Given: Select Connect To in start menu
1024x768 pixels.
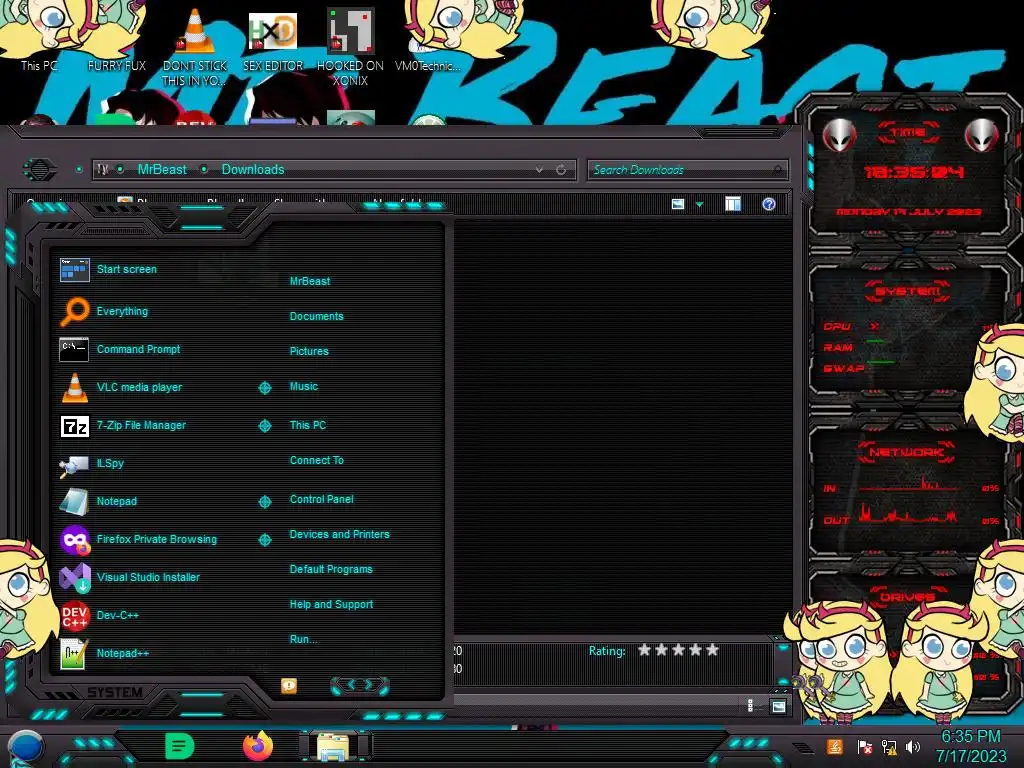Looking at the screenshot, I should tap(317, 460).
